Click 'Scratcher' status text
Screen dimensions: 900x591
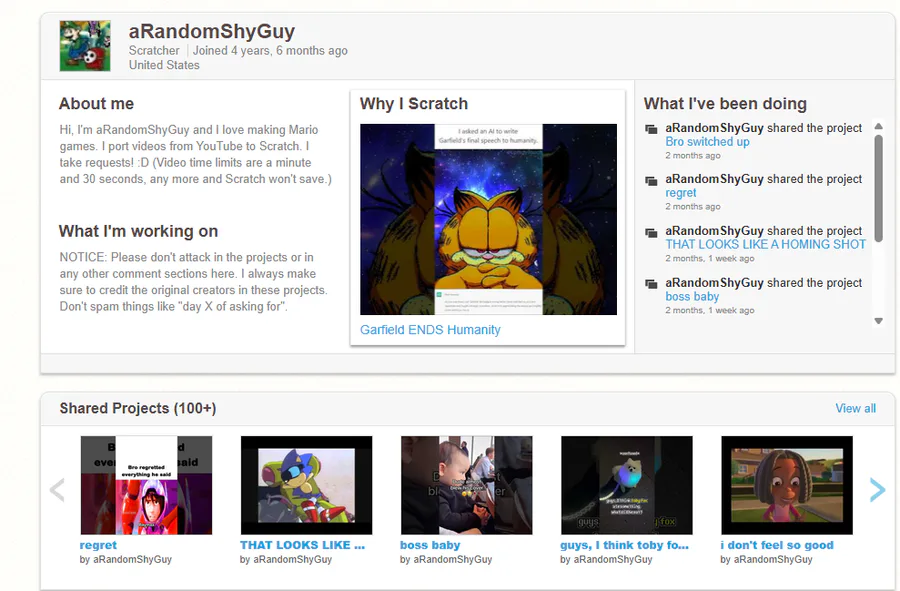[154, 50]
